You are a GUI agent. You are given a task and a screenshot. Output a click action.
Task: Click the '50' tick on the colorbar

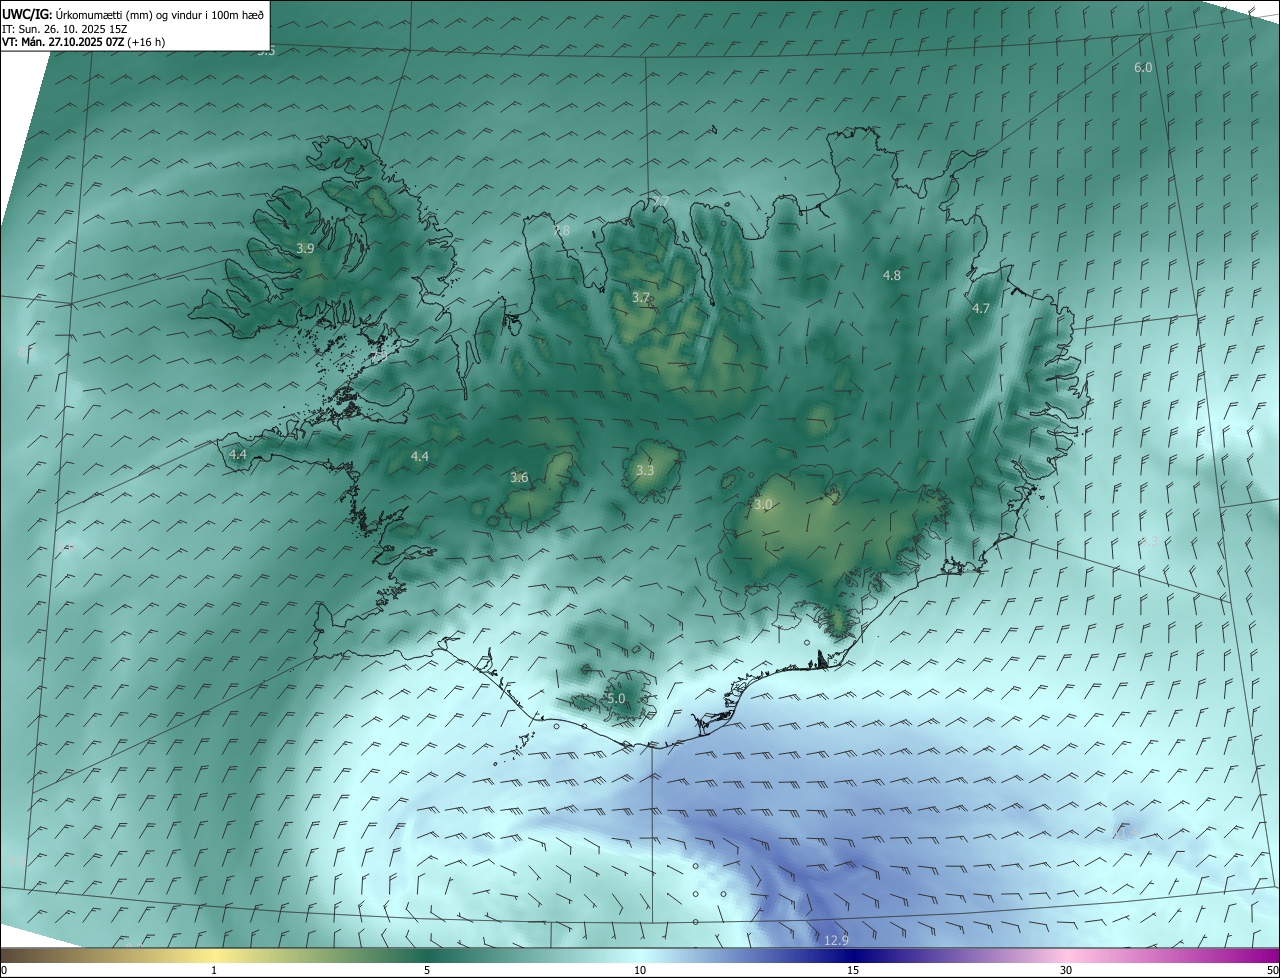click(1272, 970)
